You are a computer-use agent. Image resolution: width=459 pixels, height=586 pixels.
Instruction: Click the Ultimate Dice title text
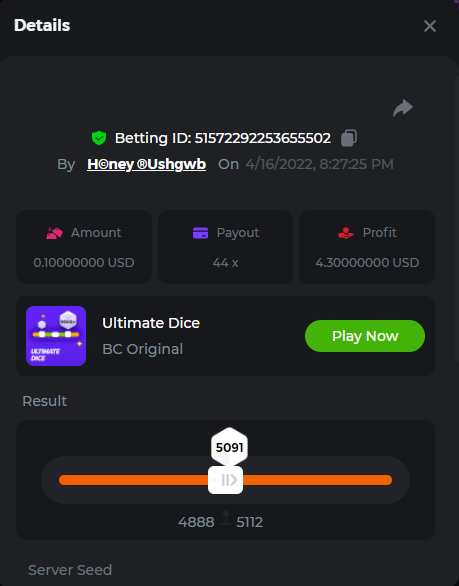(151, 323)
